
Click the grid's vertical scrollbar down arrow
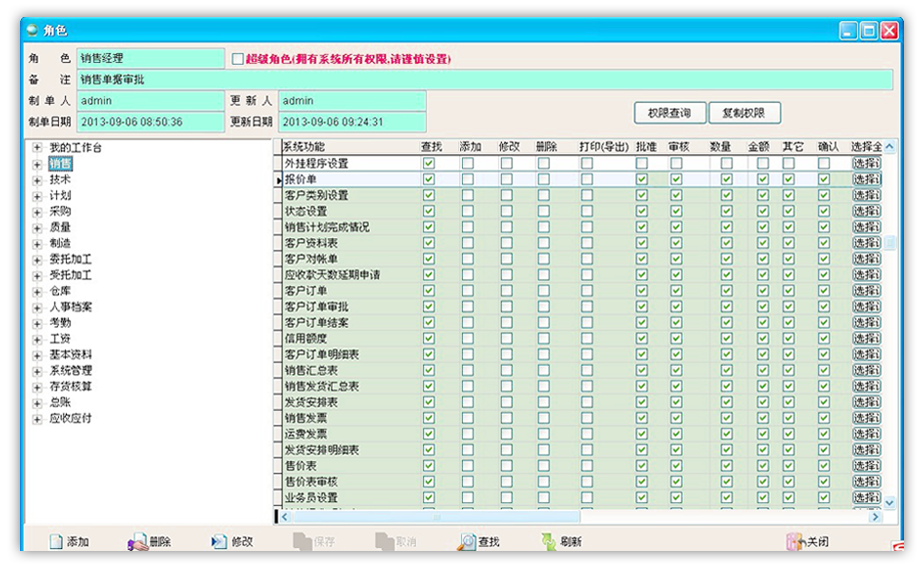coord(889,502)
